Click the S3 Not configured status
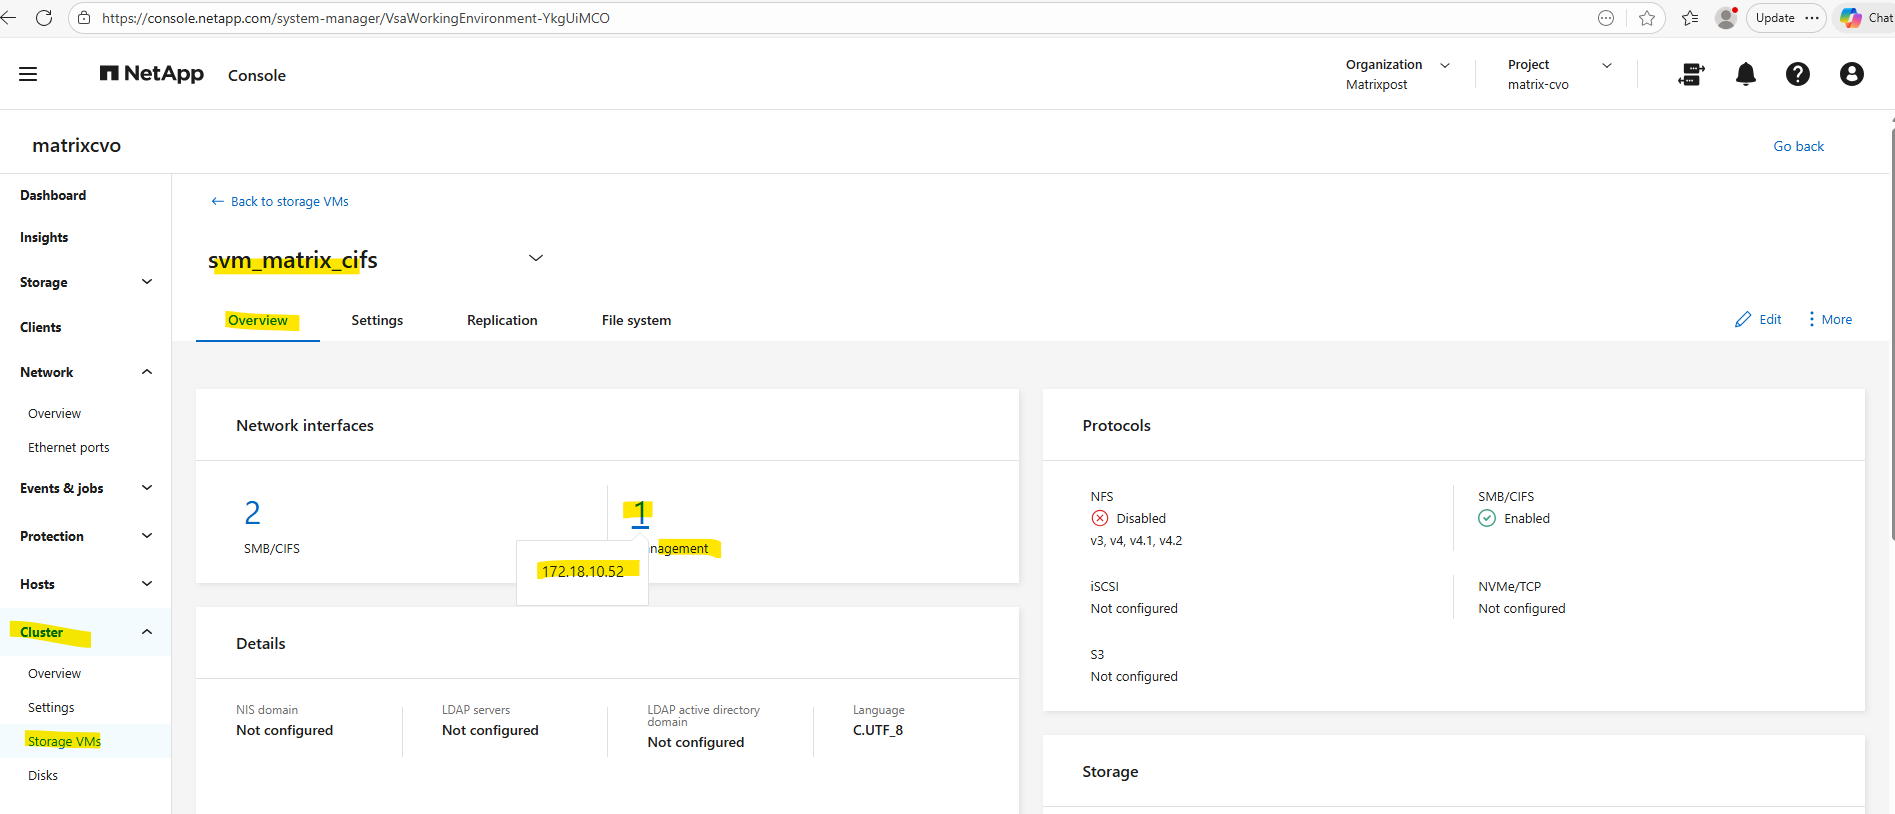 1134,676
